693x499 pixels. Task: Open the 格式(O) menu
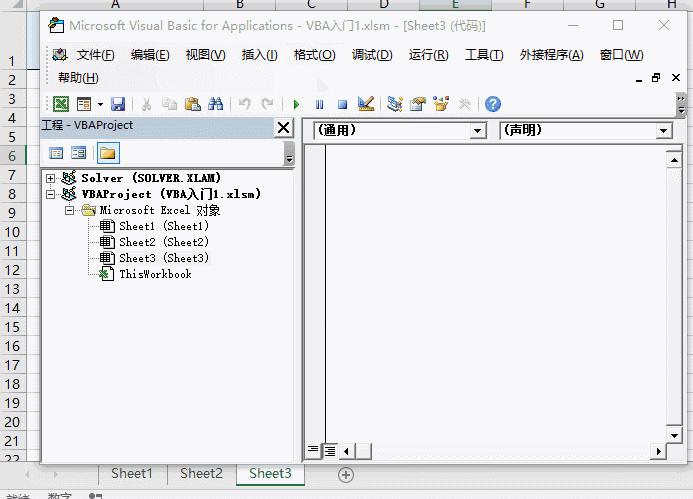[315, 55]
